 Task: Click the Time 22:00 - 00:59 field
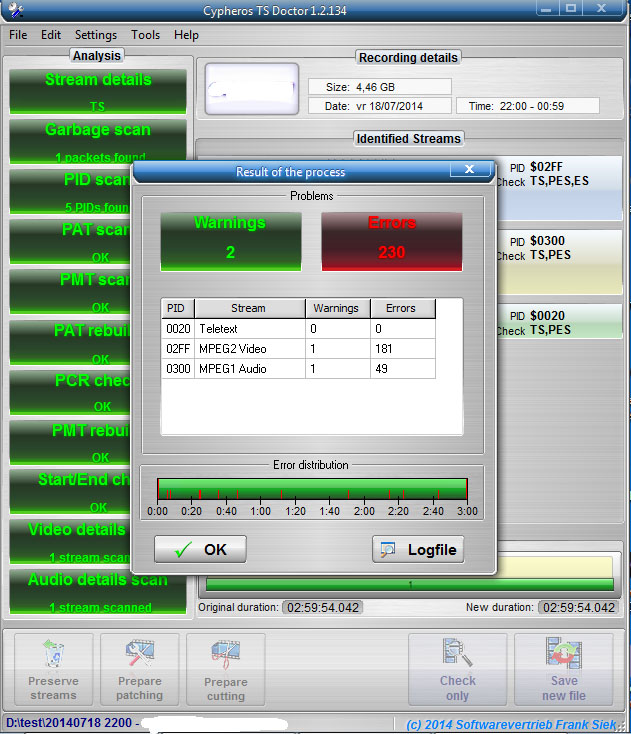click(x=528, y=106)
